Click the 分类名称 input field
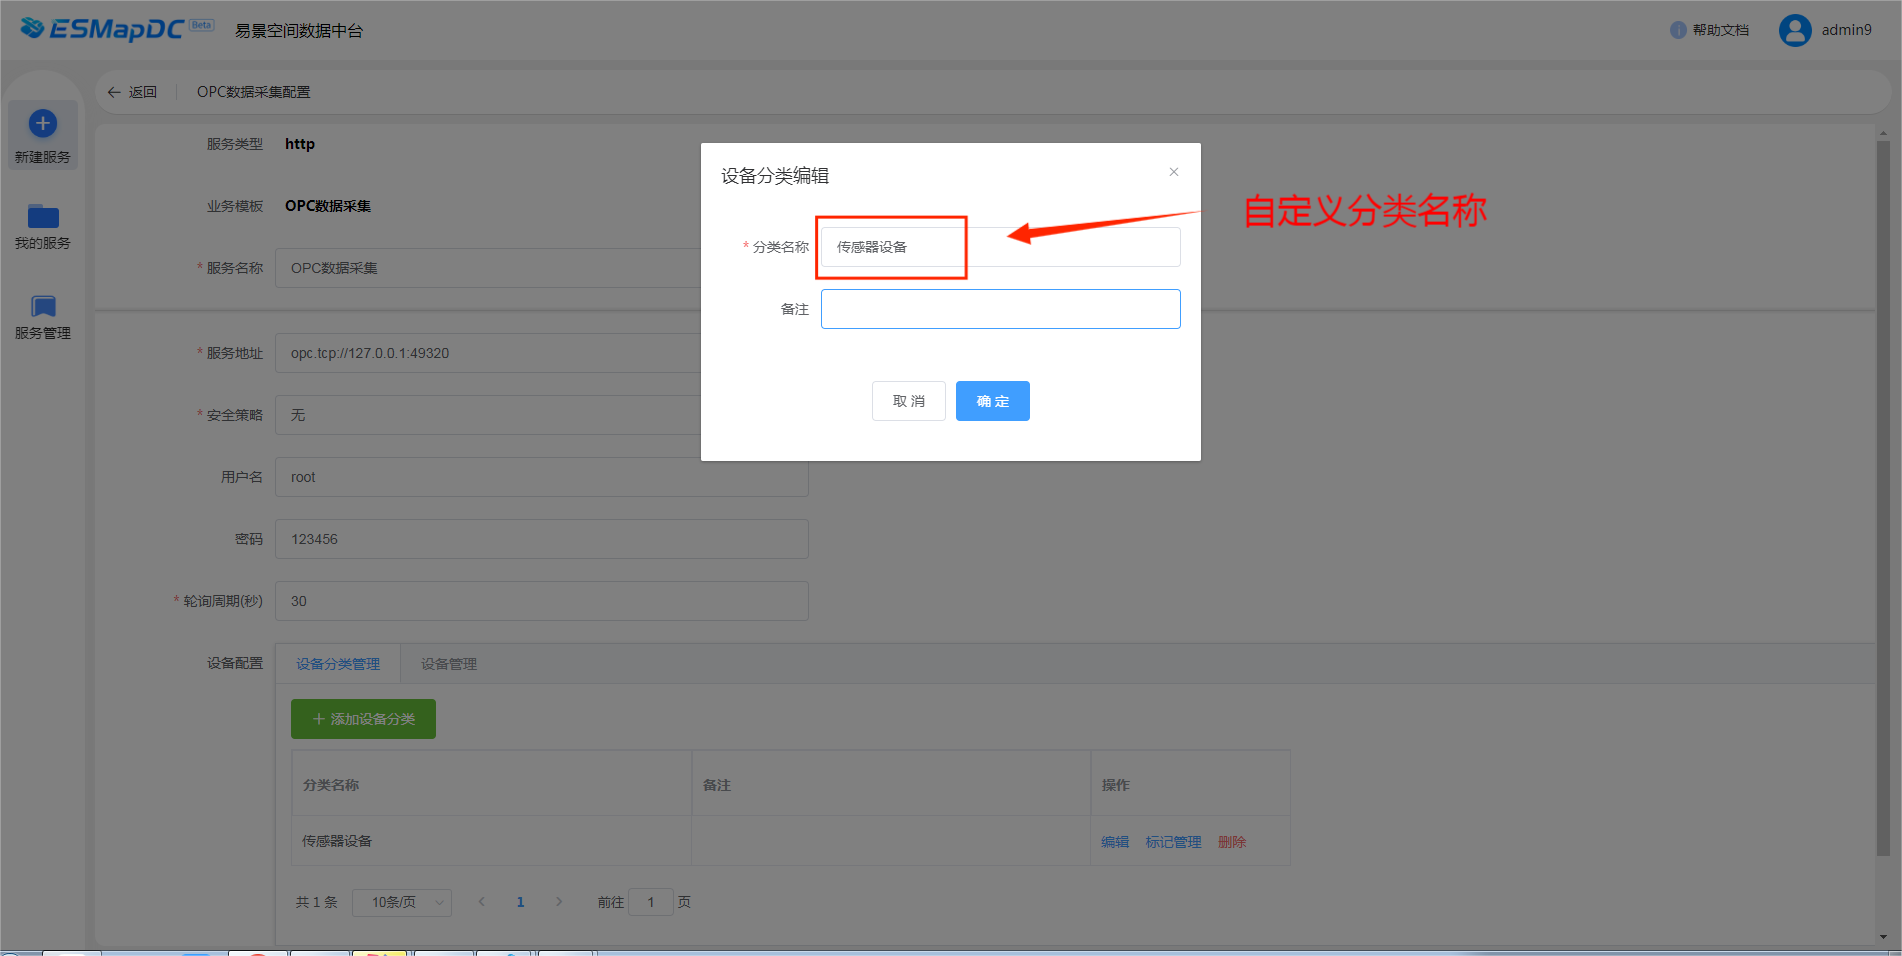 (1000, 247)
